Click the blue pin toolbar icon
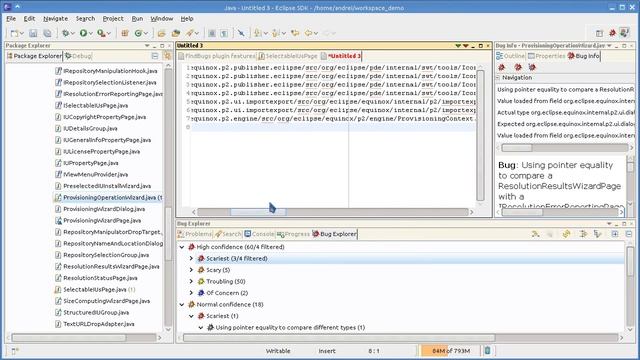 click(x=241, y=33)
